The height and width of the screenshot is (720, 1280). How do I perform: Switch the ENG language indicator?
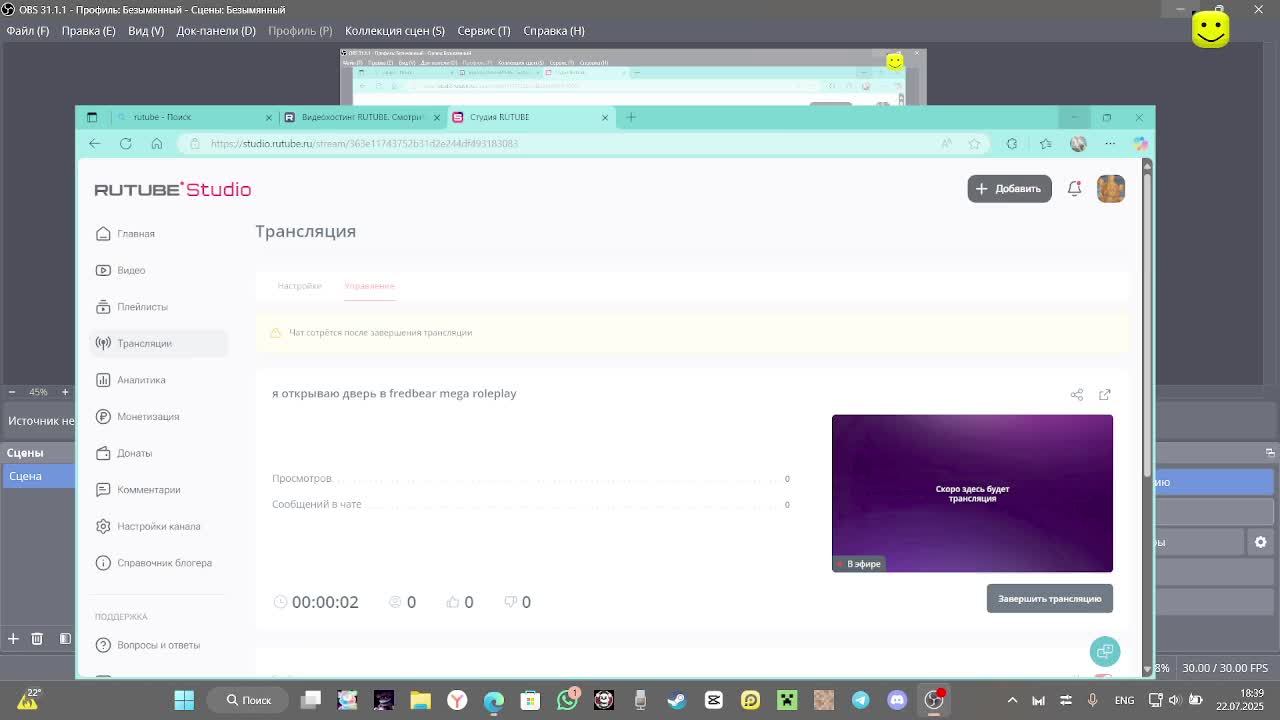[x=1124, y=700]
